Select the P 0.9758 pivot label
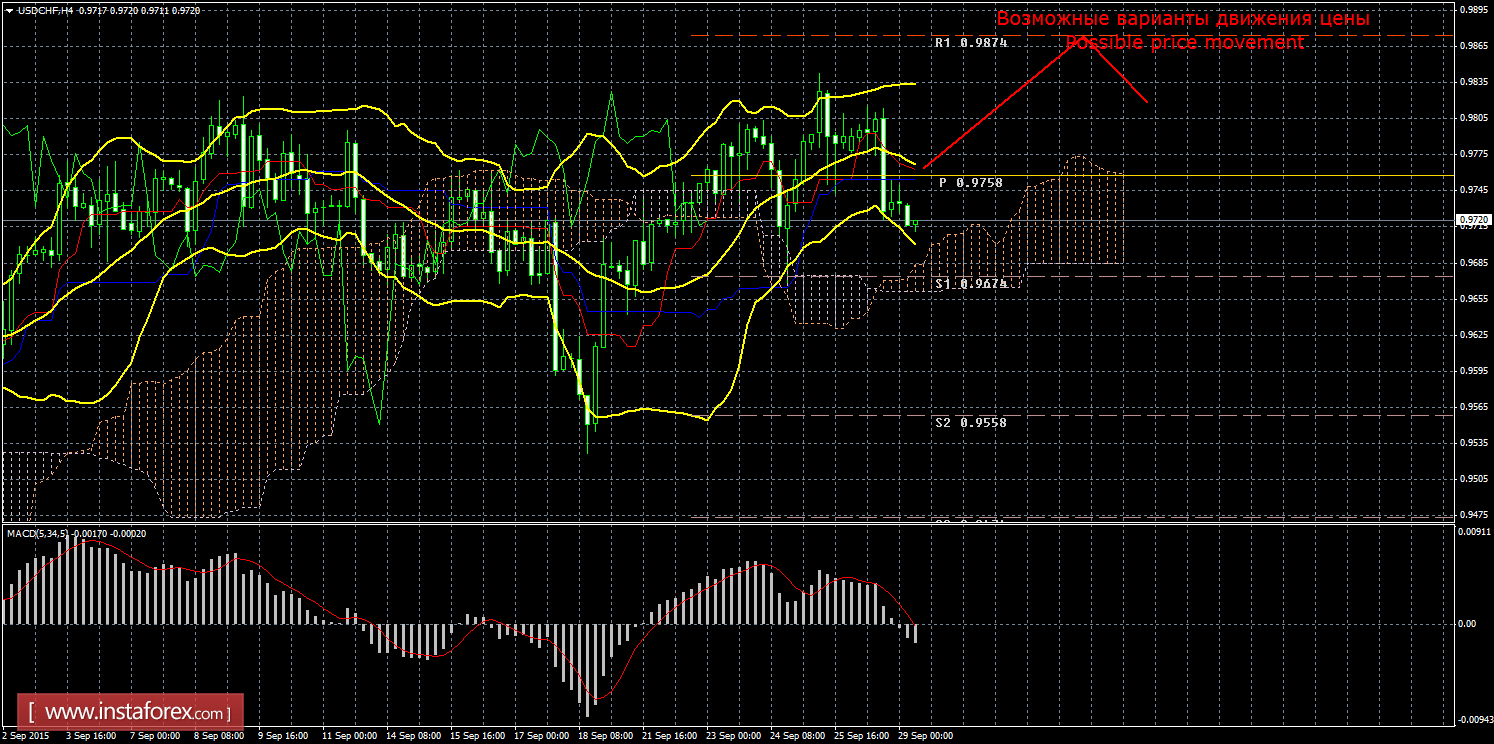The height and width of the screenshot is (744, 1494). coord(970,183)
